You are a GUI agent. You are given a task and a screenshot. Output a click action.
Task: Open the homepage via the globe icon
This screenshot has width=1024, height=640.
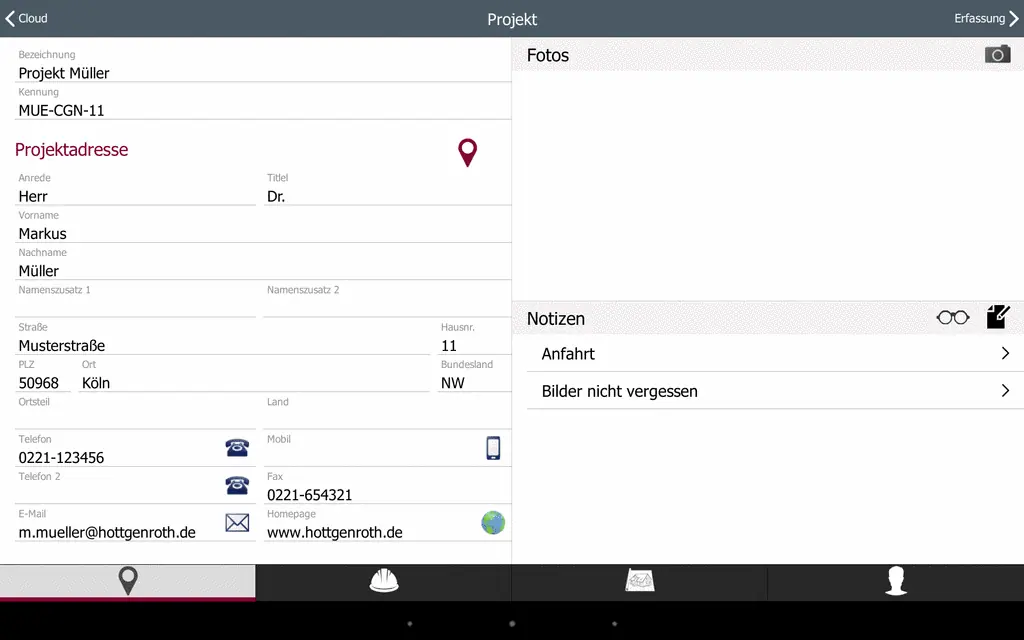pyautogui.click(x=493, y=522)
